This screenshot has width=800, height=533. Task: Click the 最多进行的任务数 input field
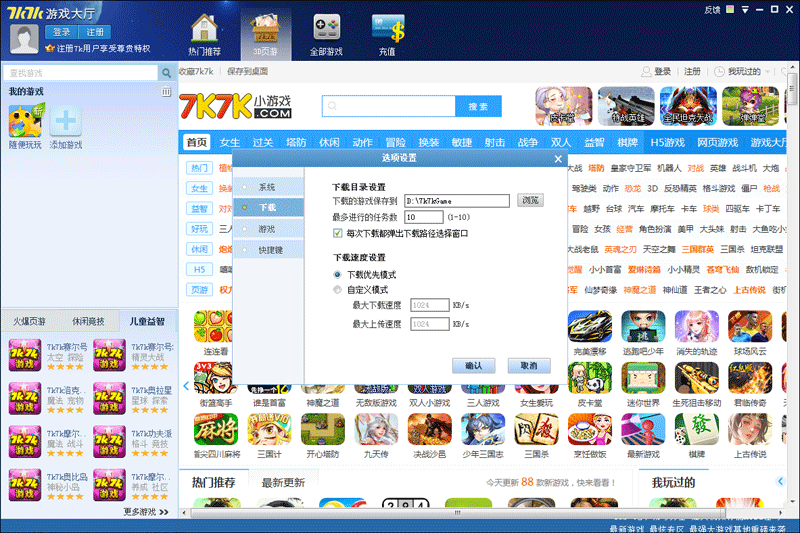423,217
